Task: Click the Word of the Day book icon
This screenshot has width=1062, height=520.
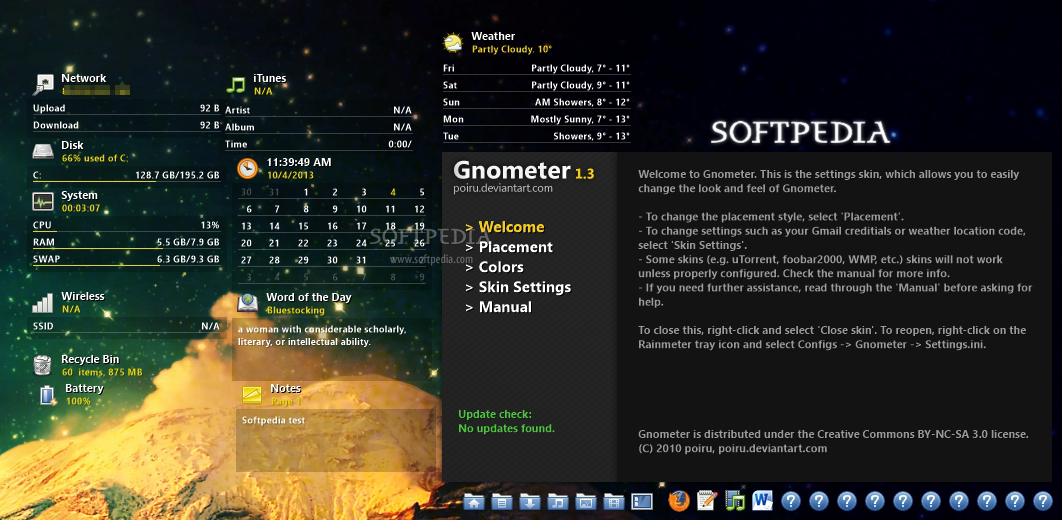Action: (248, 303)
